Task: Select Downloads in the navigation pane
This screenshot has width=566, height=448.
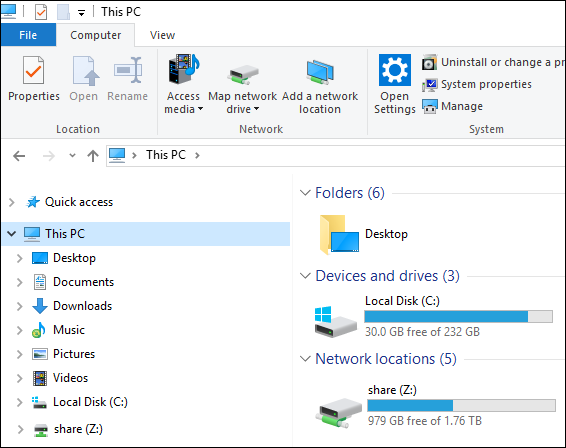Action: 82,306
